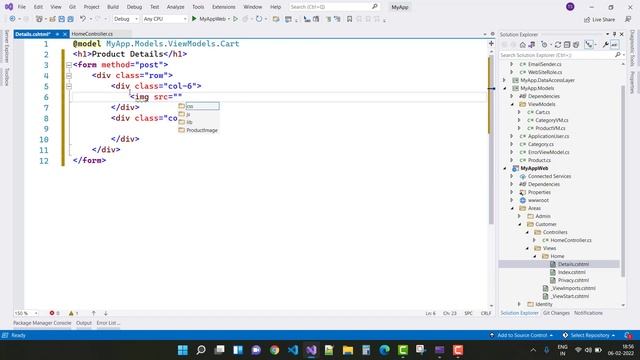Viewport: 640px width, 360px height.
Task: Collapse the MyAppWeb project node
Action: point(505,168)
